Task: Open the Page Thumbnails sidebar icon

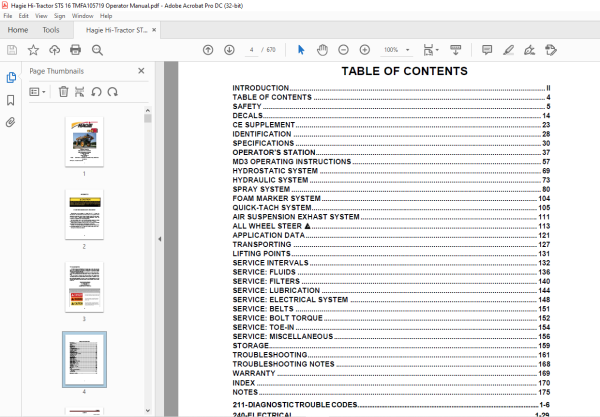Action: pos(11,77)
